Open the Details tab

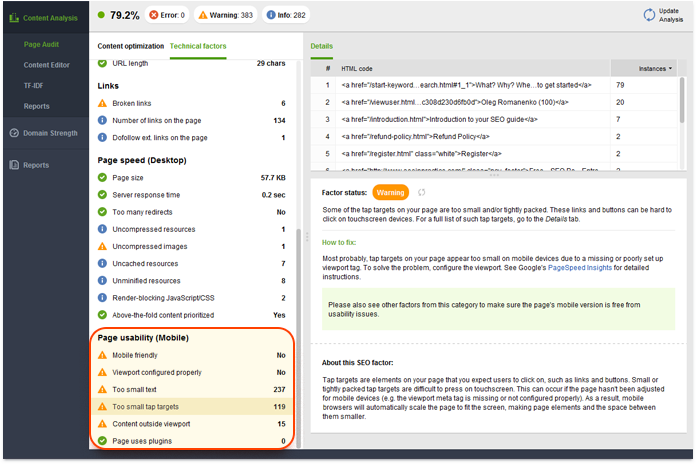click(321, 46)
